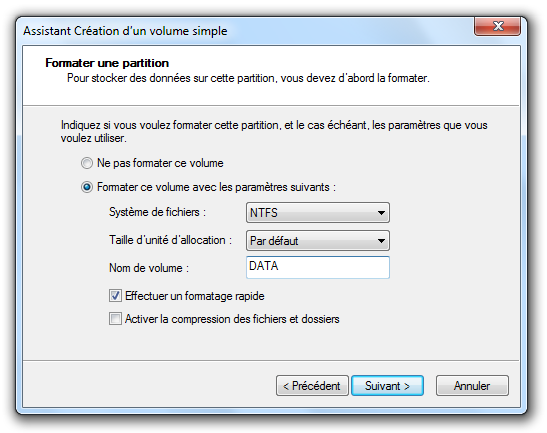Viewport: 547px width, 433px height.
Task: Click the arrow of the allocation unit size dropdown
Action: (381, 240)
